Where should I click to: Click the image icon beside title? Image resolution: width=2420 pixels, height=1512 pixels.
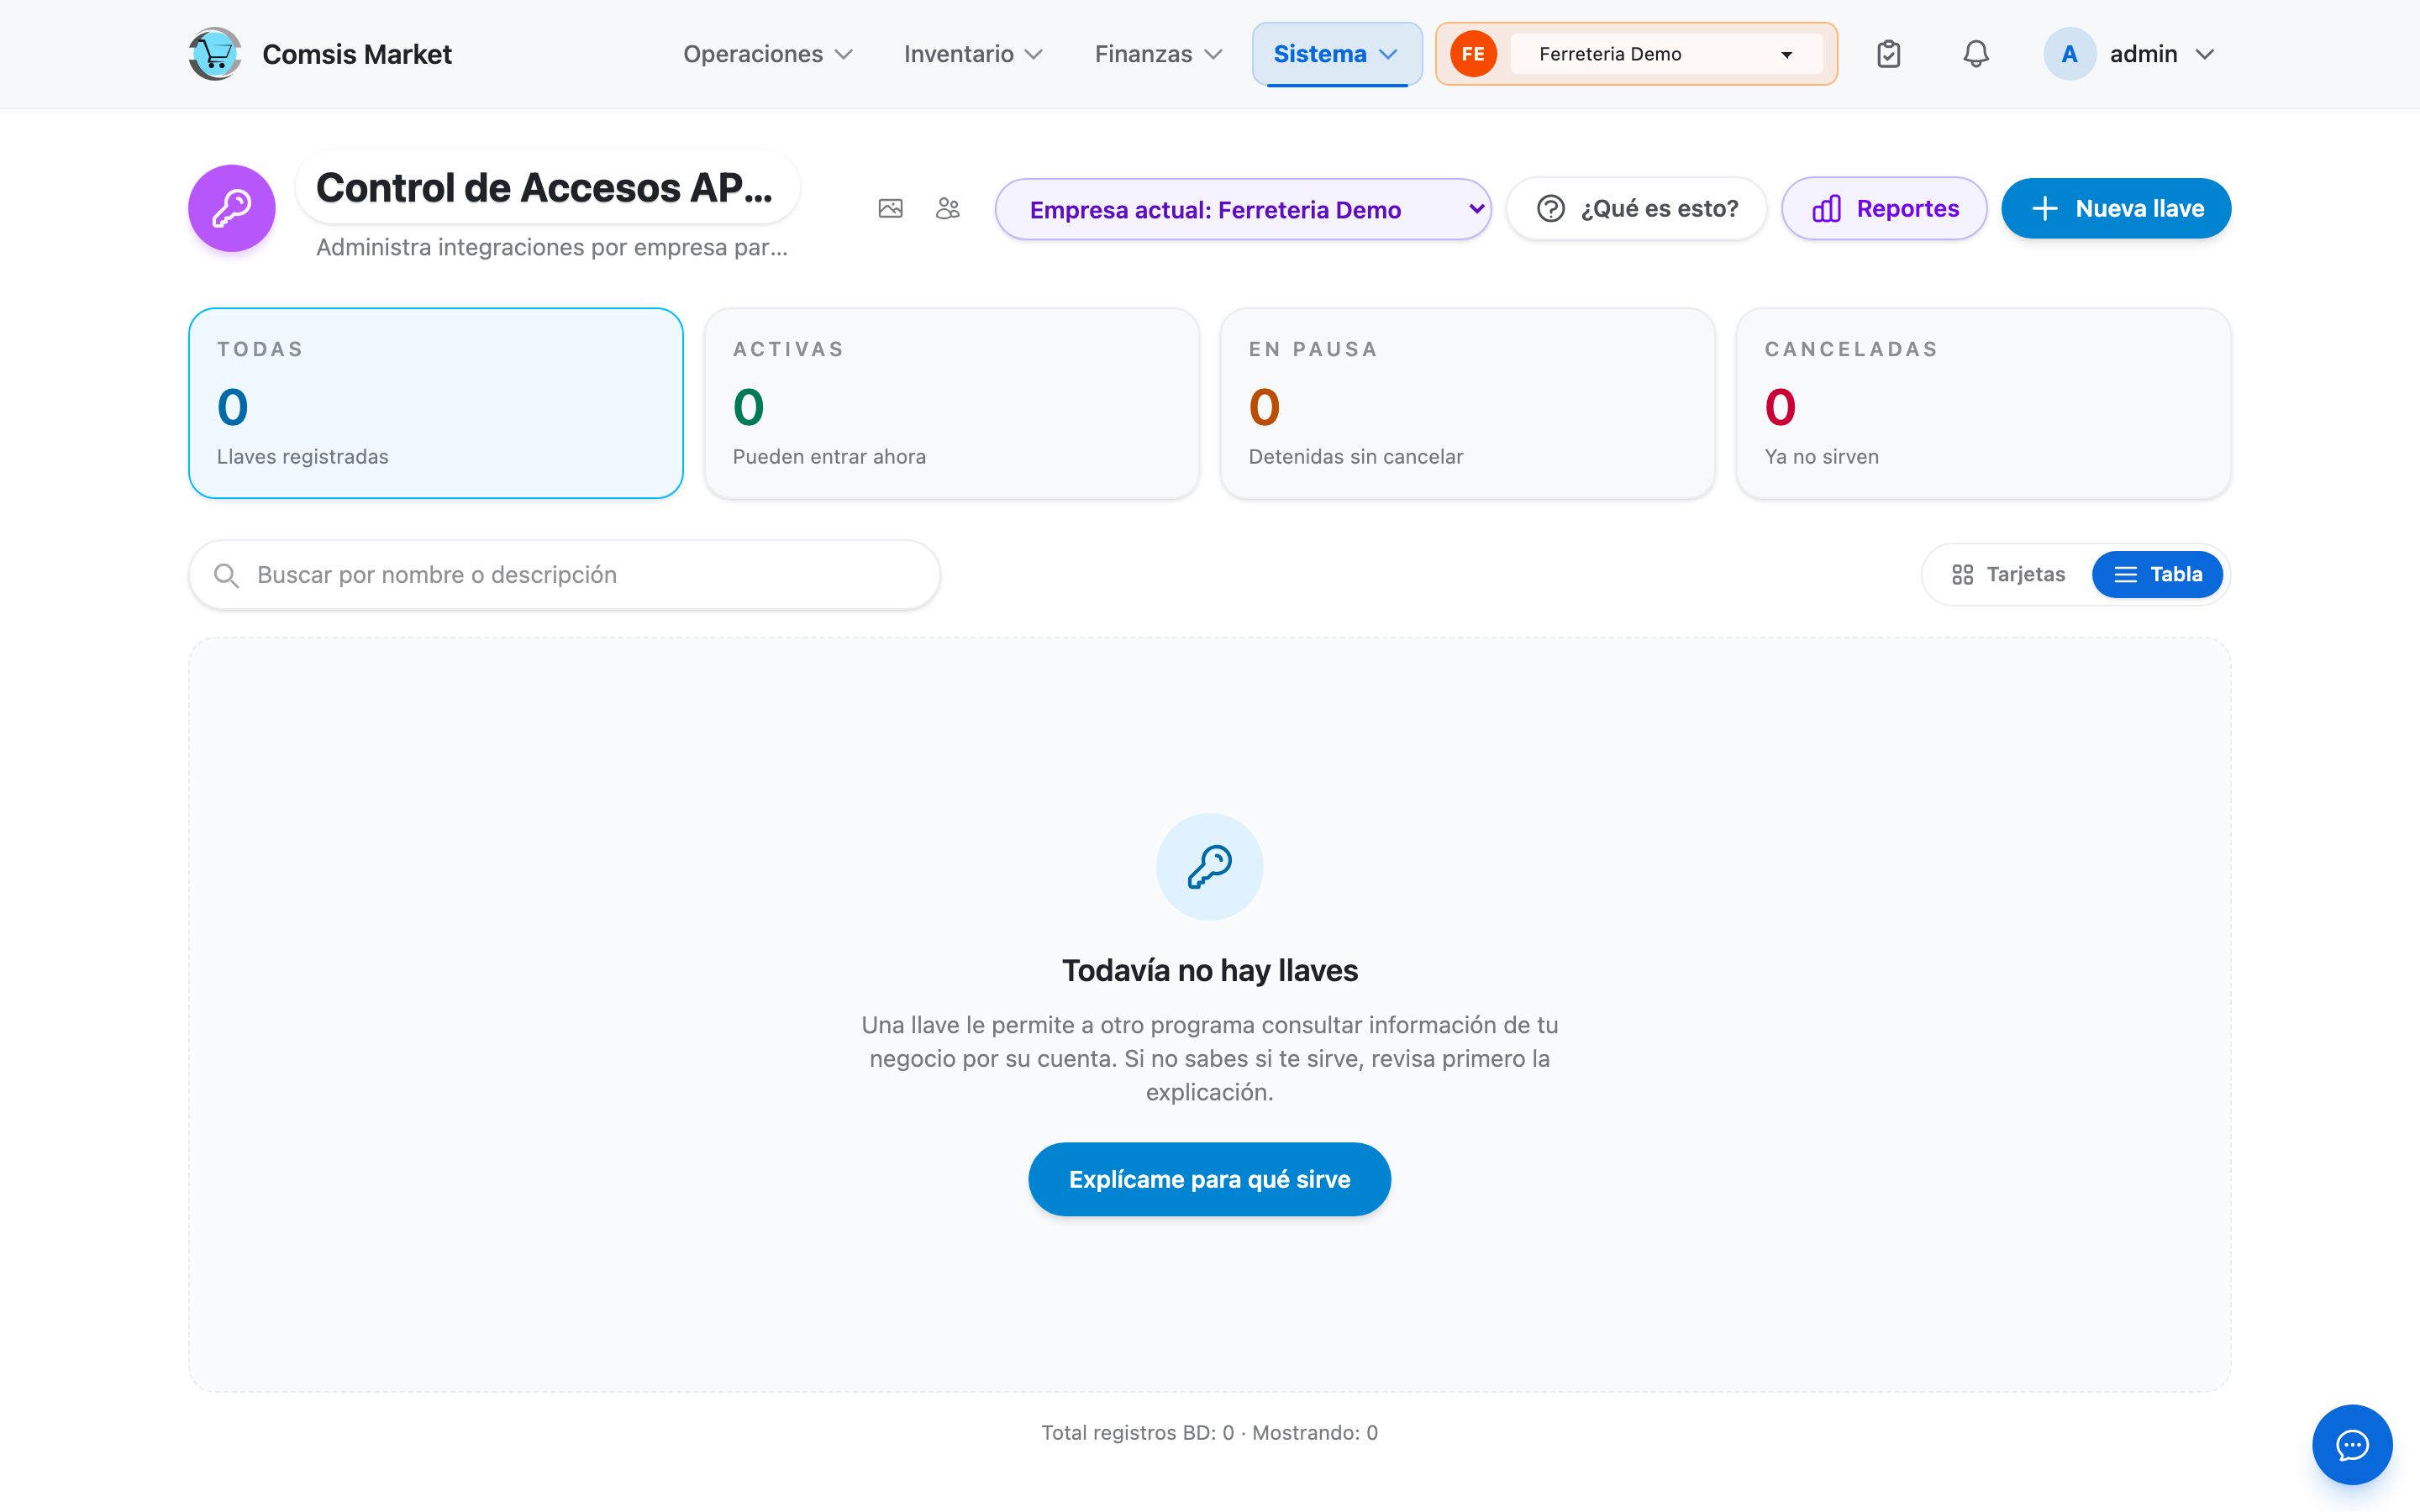point(890,208)
